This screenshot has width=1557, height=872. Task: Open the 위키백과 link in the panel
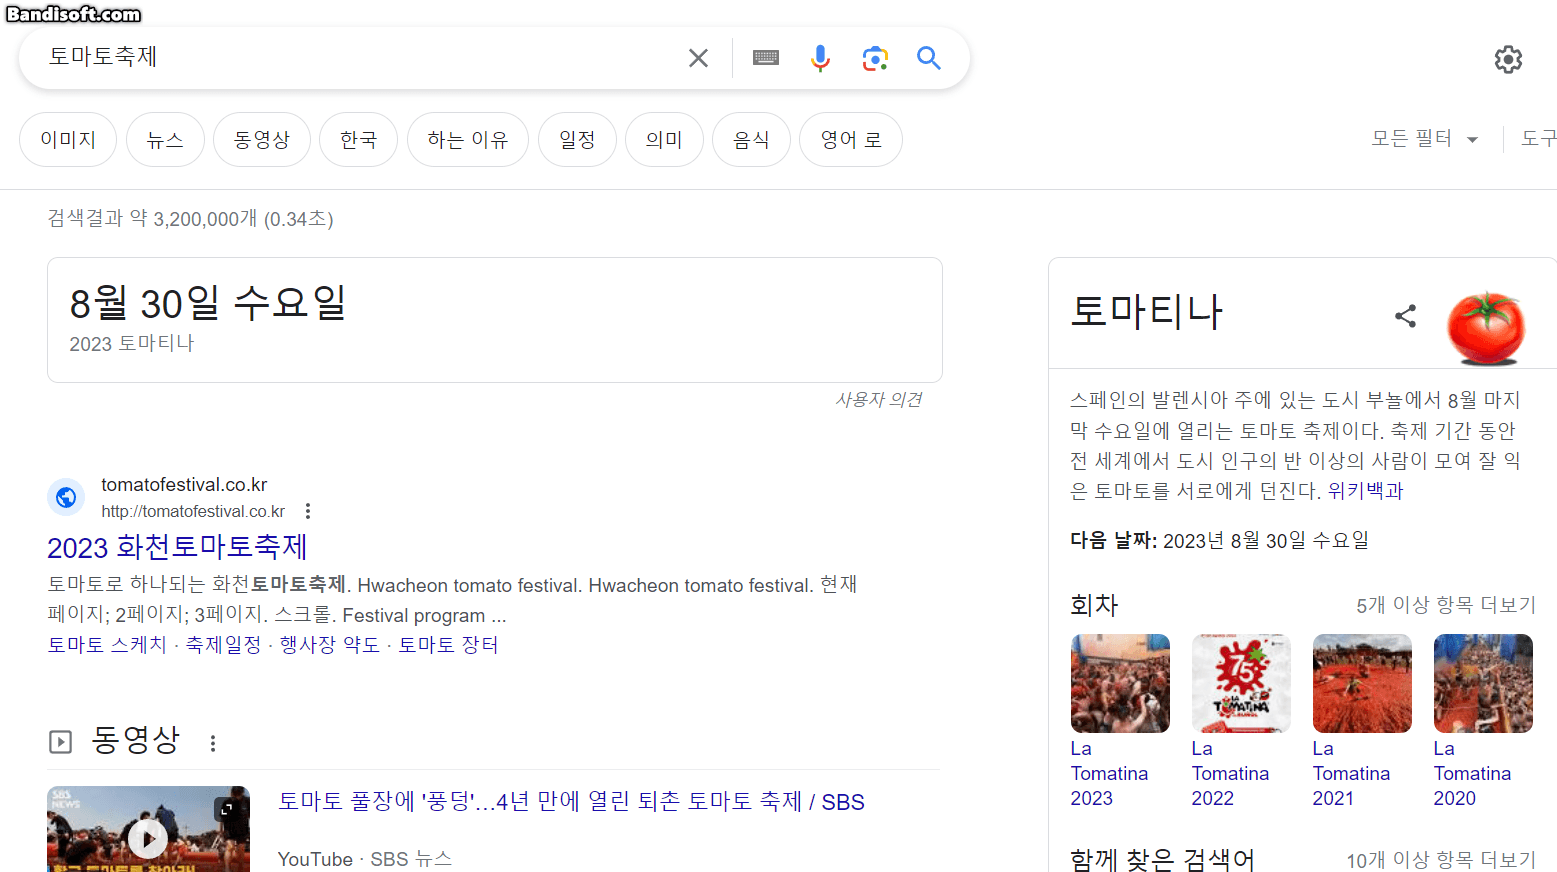coord(1365,491)
